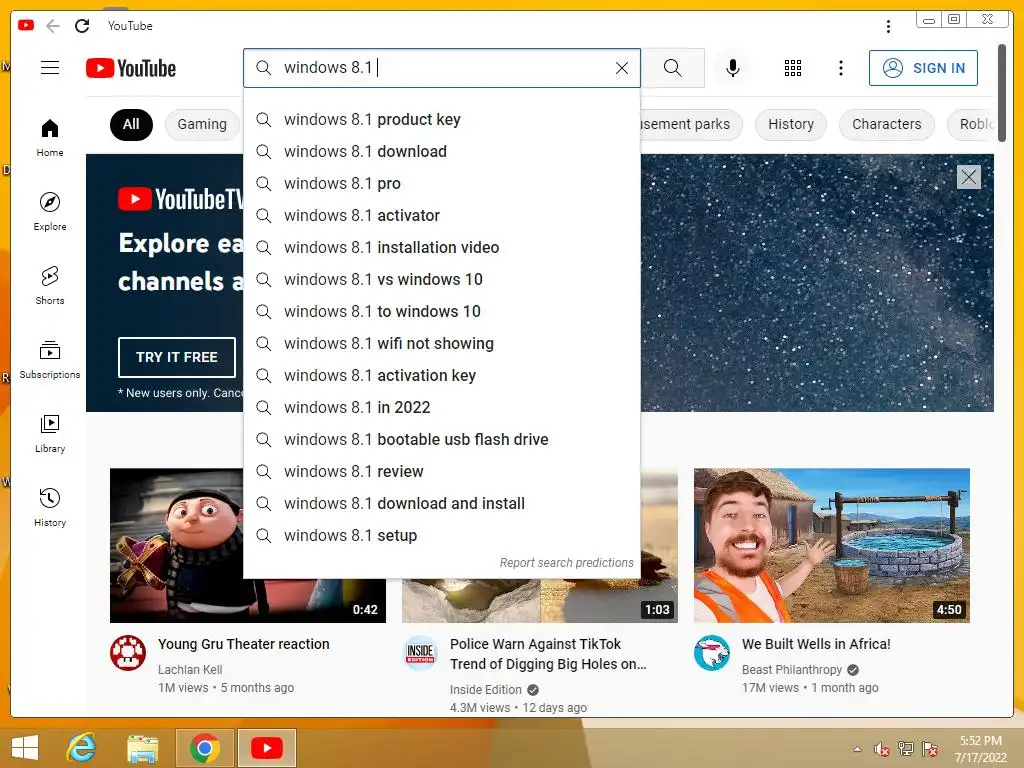This screenshot has height=768, width=1024.
Task: Open the app window three-dot menu
Action: (888, 26)
